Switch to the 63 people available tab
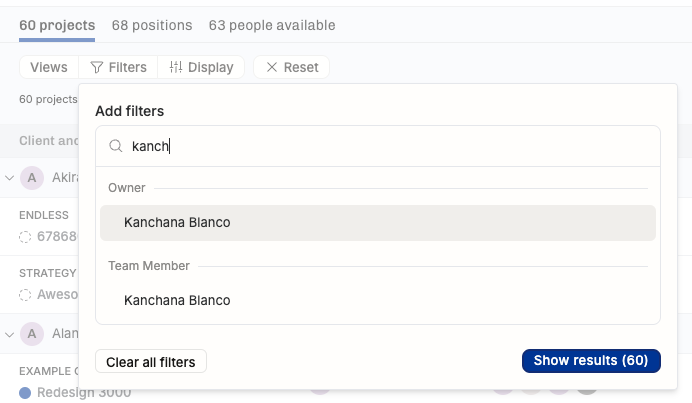 click(272, 25)
